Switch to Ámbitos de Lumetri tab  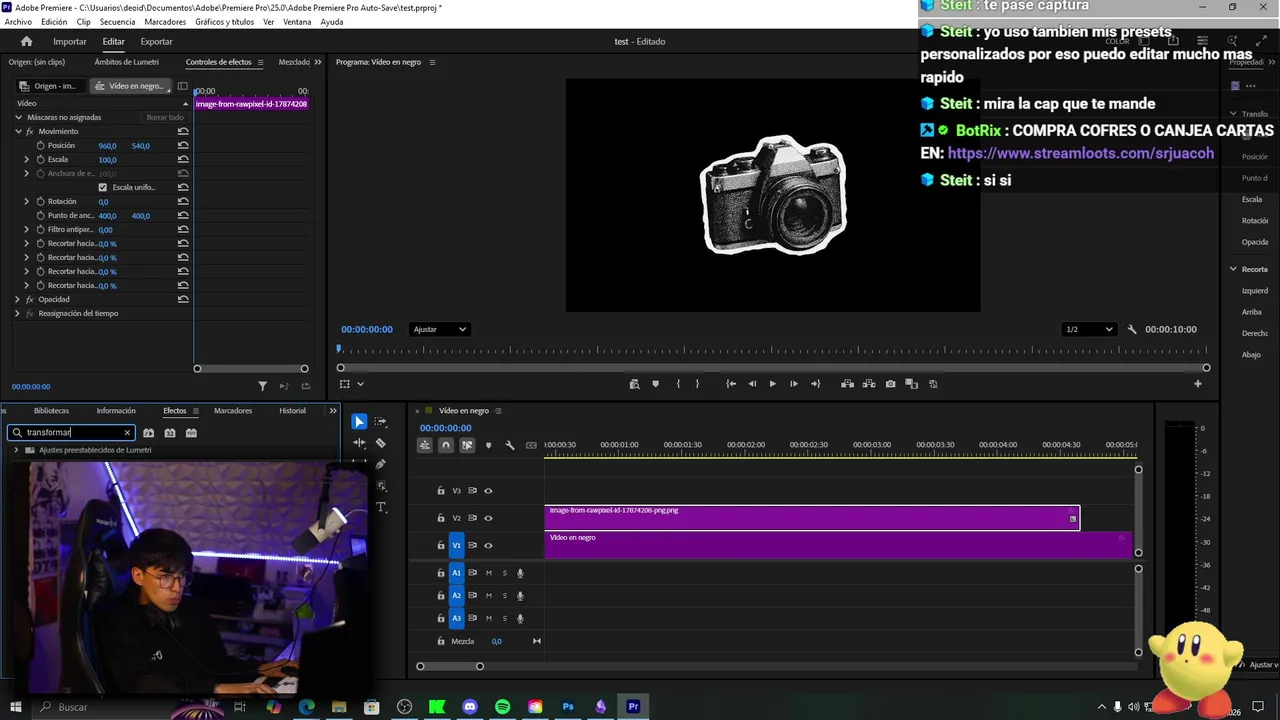click(x=126, y=62)
